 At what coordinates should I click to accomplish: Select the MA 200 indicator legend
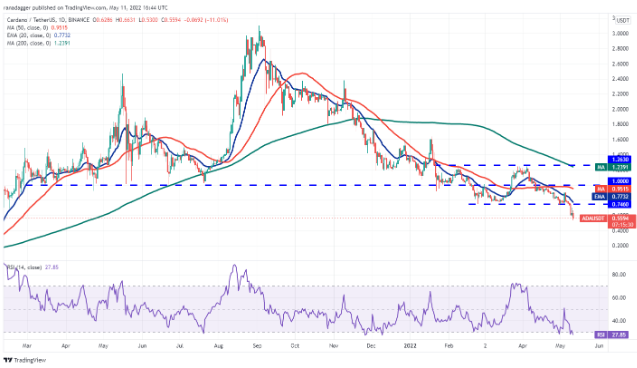(38, 43)
